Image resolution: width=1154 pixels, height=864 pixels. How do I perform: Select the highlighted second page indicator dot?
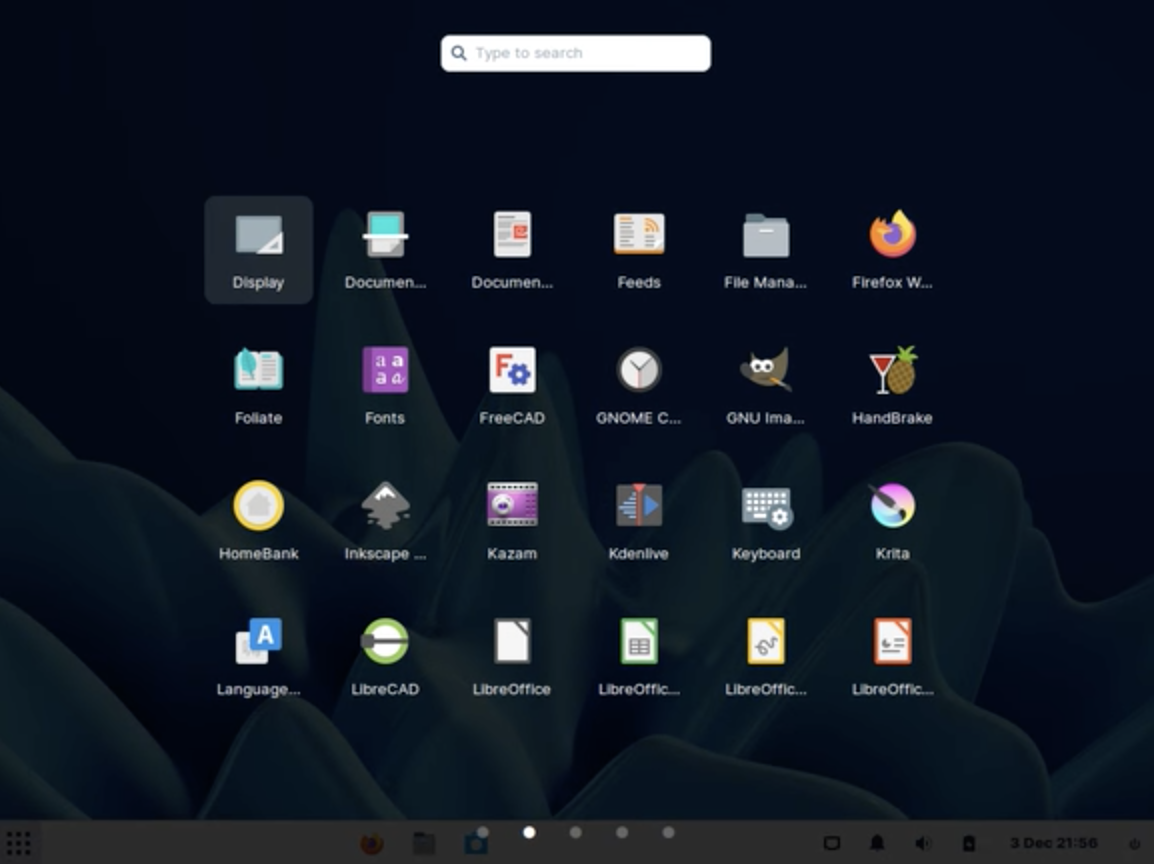click(x=529, y=832)
